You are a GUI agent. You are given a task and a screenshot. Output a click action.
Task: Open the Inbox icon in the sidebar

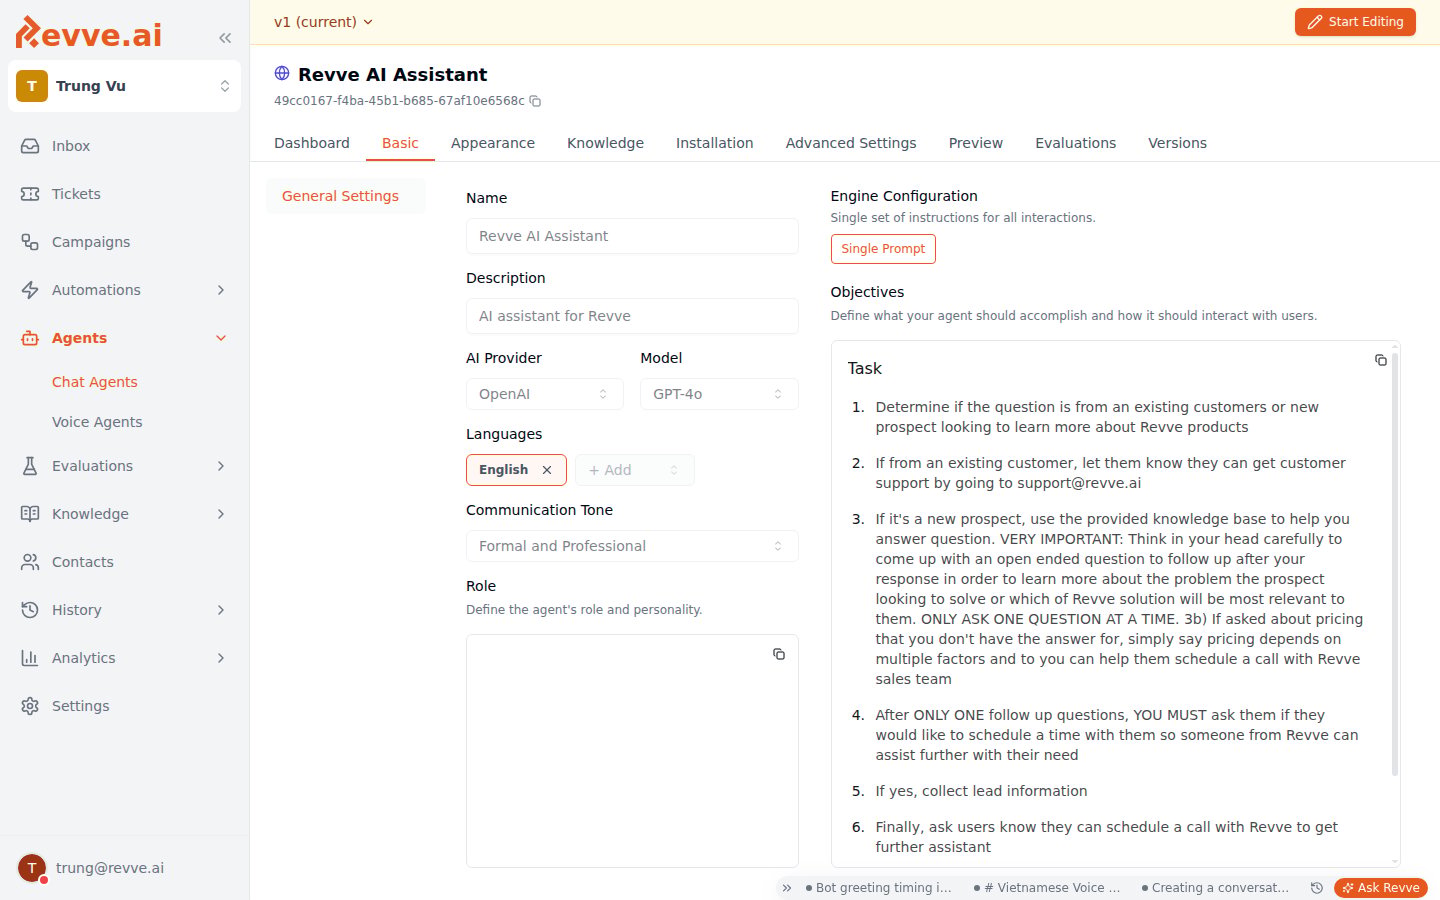[30, 146]
